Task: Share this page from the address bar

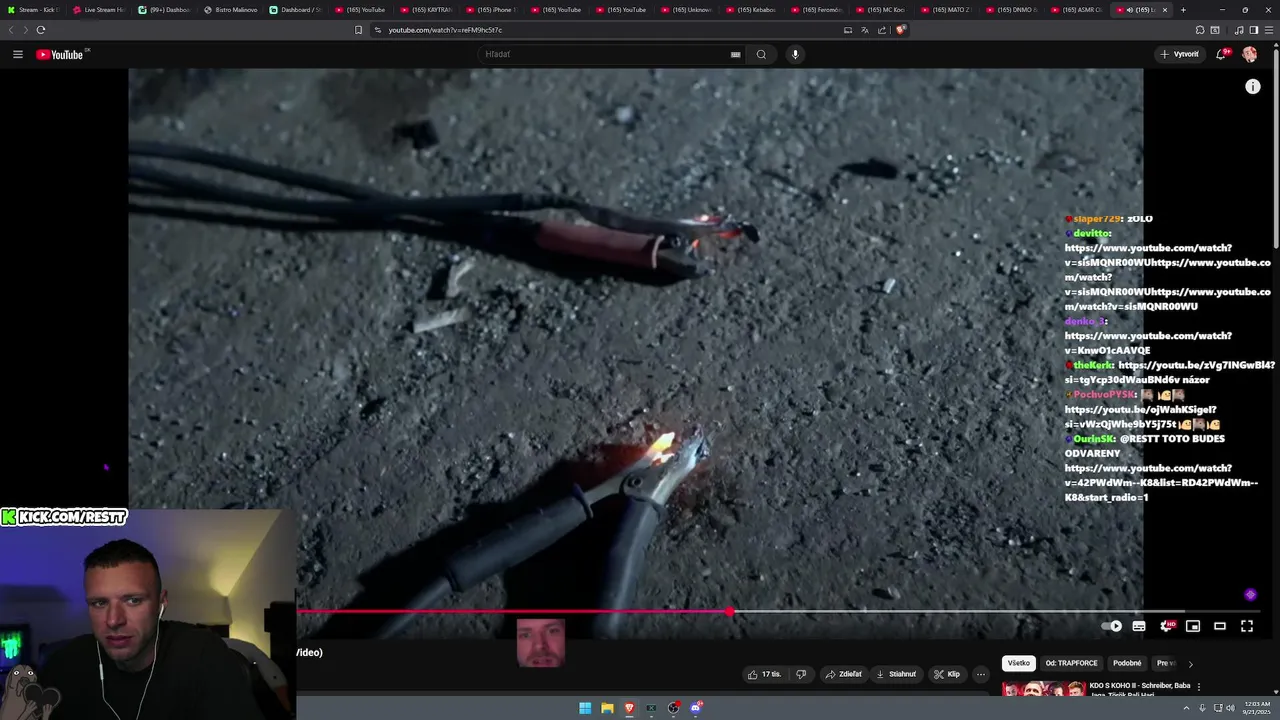Action: point(882,30)
